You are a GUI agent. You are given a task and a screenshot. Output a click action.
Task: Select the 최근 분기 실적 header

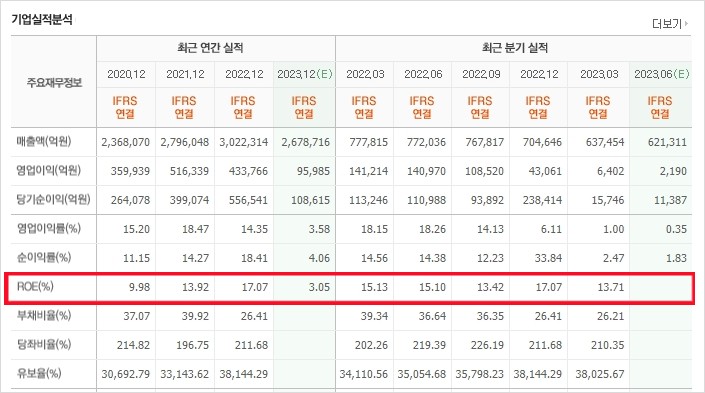click(x=515, y=48)
